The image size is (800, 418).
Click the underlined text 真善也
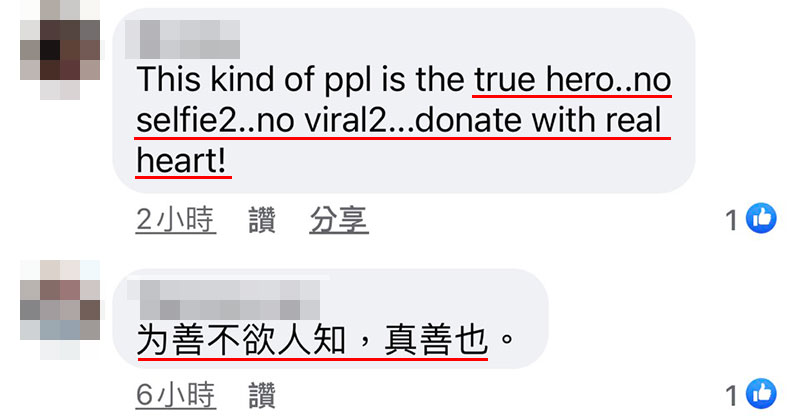(x=436, y=340)
